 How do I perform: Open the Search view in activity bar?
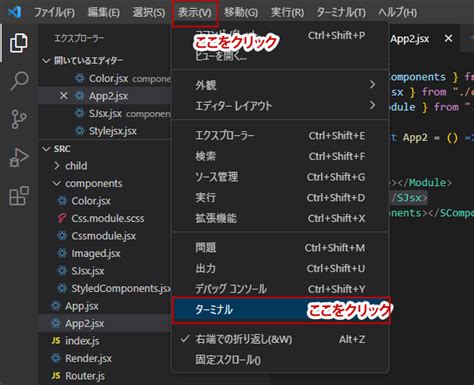point(19,81)
